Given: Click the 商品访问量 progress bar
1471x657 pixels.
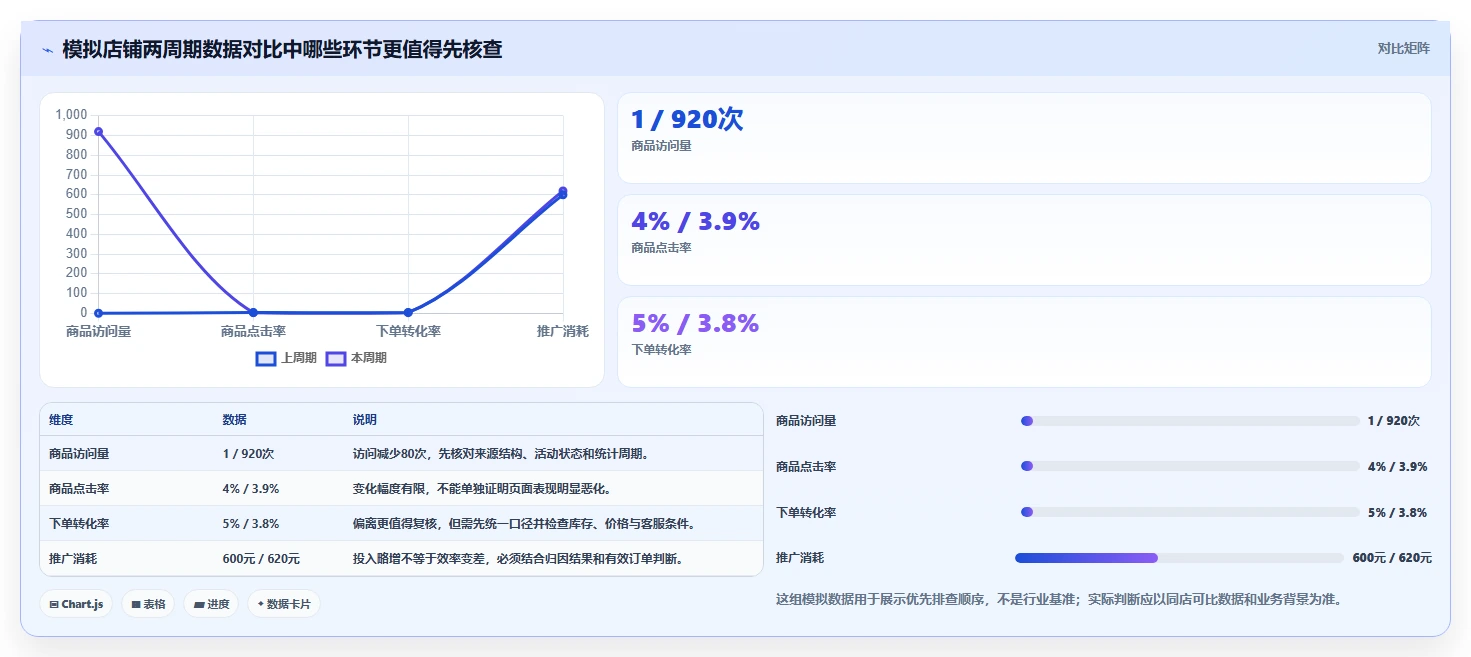Looking at the screenshot, I should (x=1190, y=421).
